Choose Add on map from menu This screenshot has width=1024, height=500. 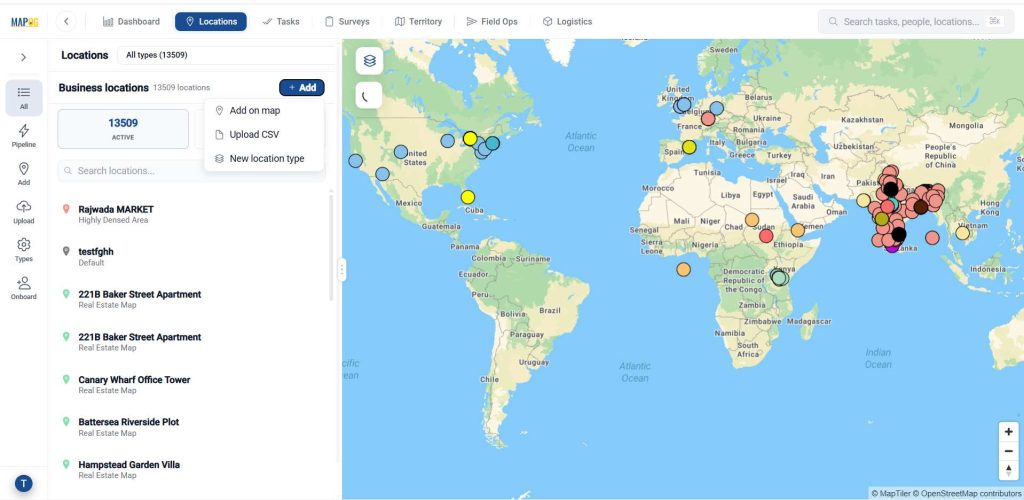[x=264, y=110]
